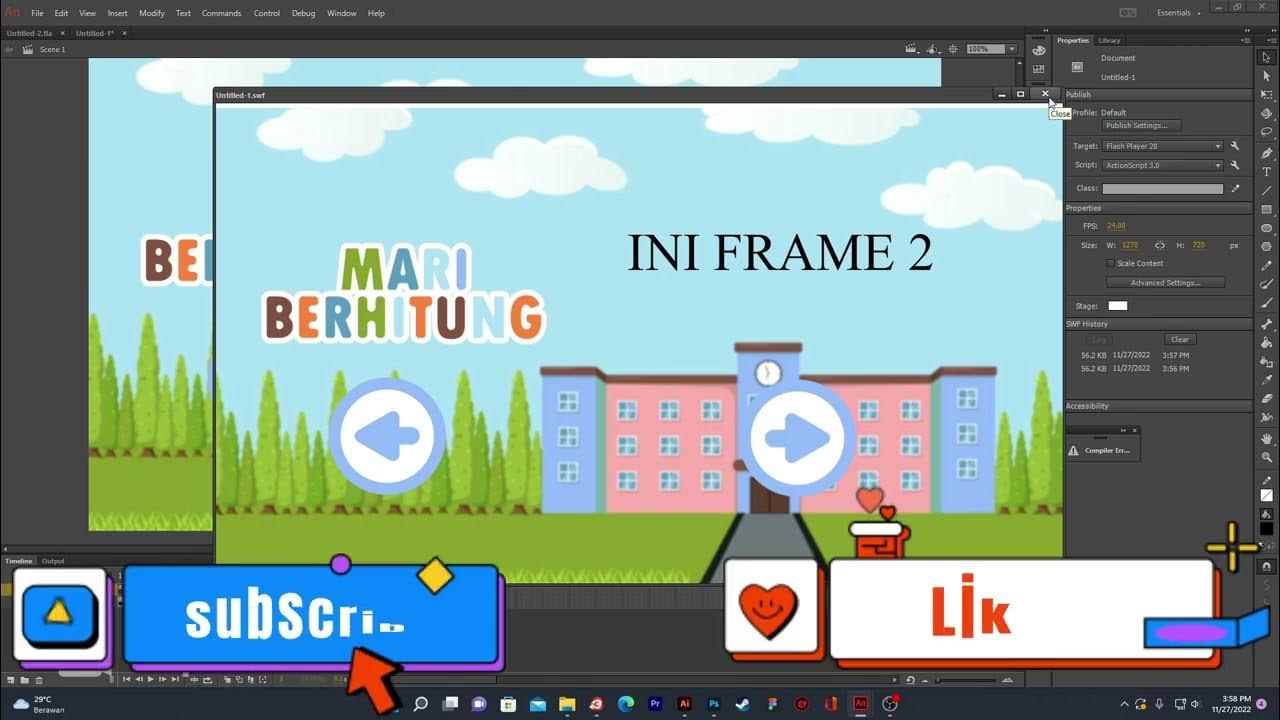This screenshot has height=720, width=1280.
Task: Click the Class input field
Action: [x=1162, y=188]
